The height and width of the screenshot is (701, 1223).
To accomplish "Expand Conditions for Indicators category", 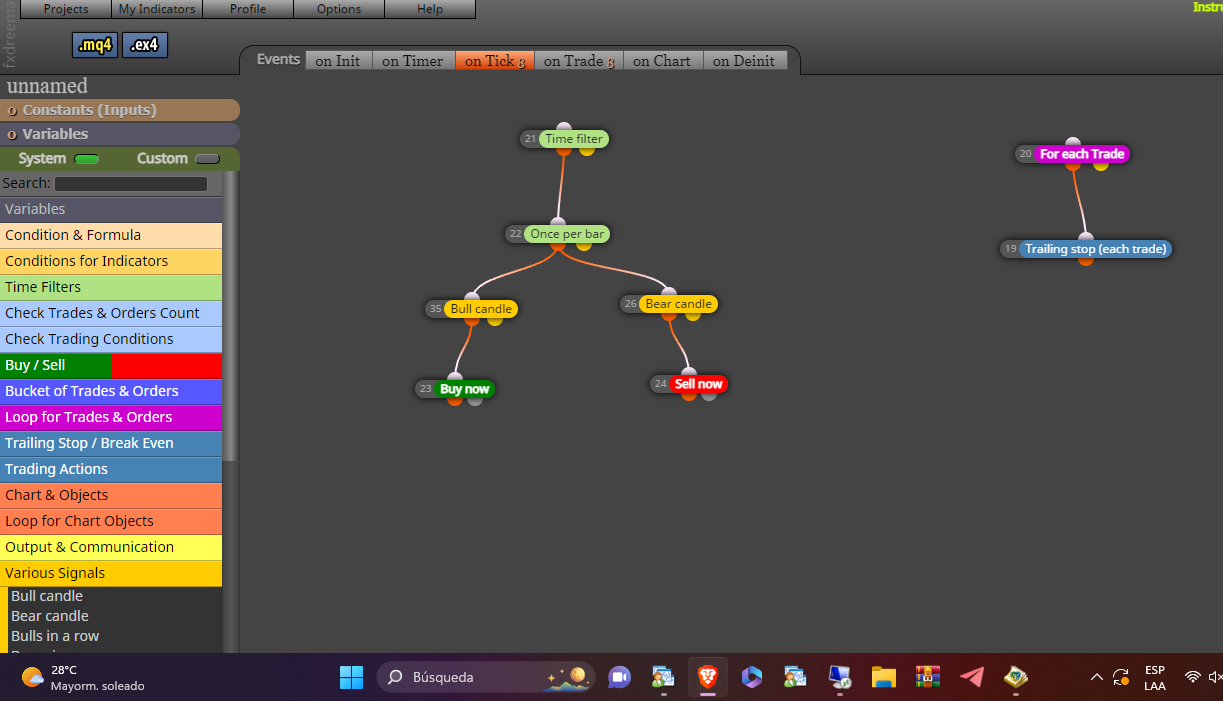I will (x=111, y=261).
